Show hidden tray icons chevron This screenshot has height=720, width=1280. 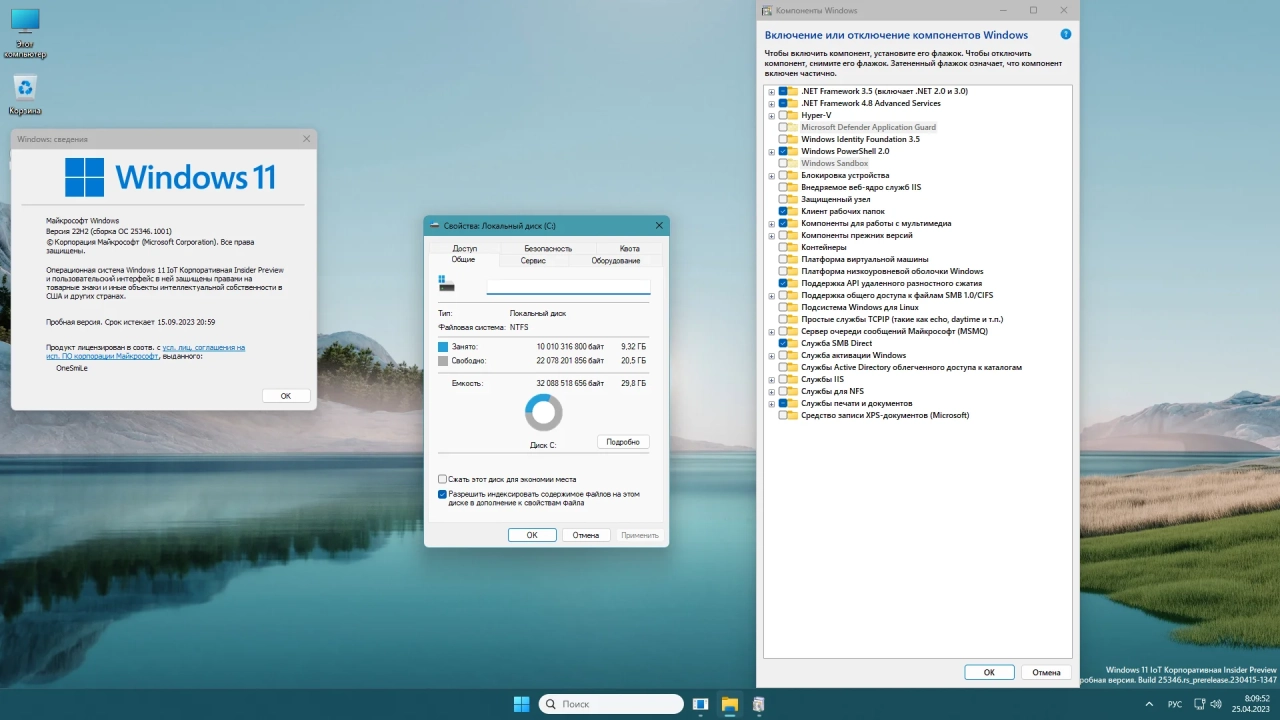point(1147,704)
